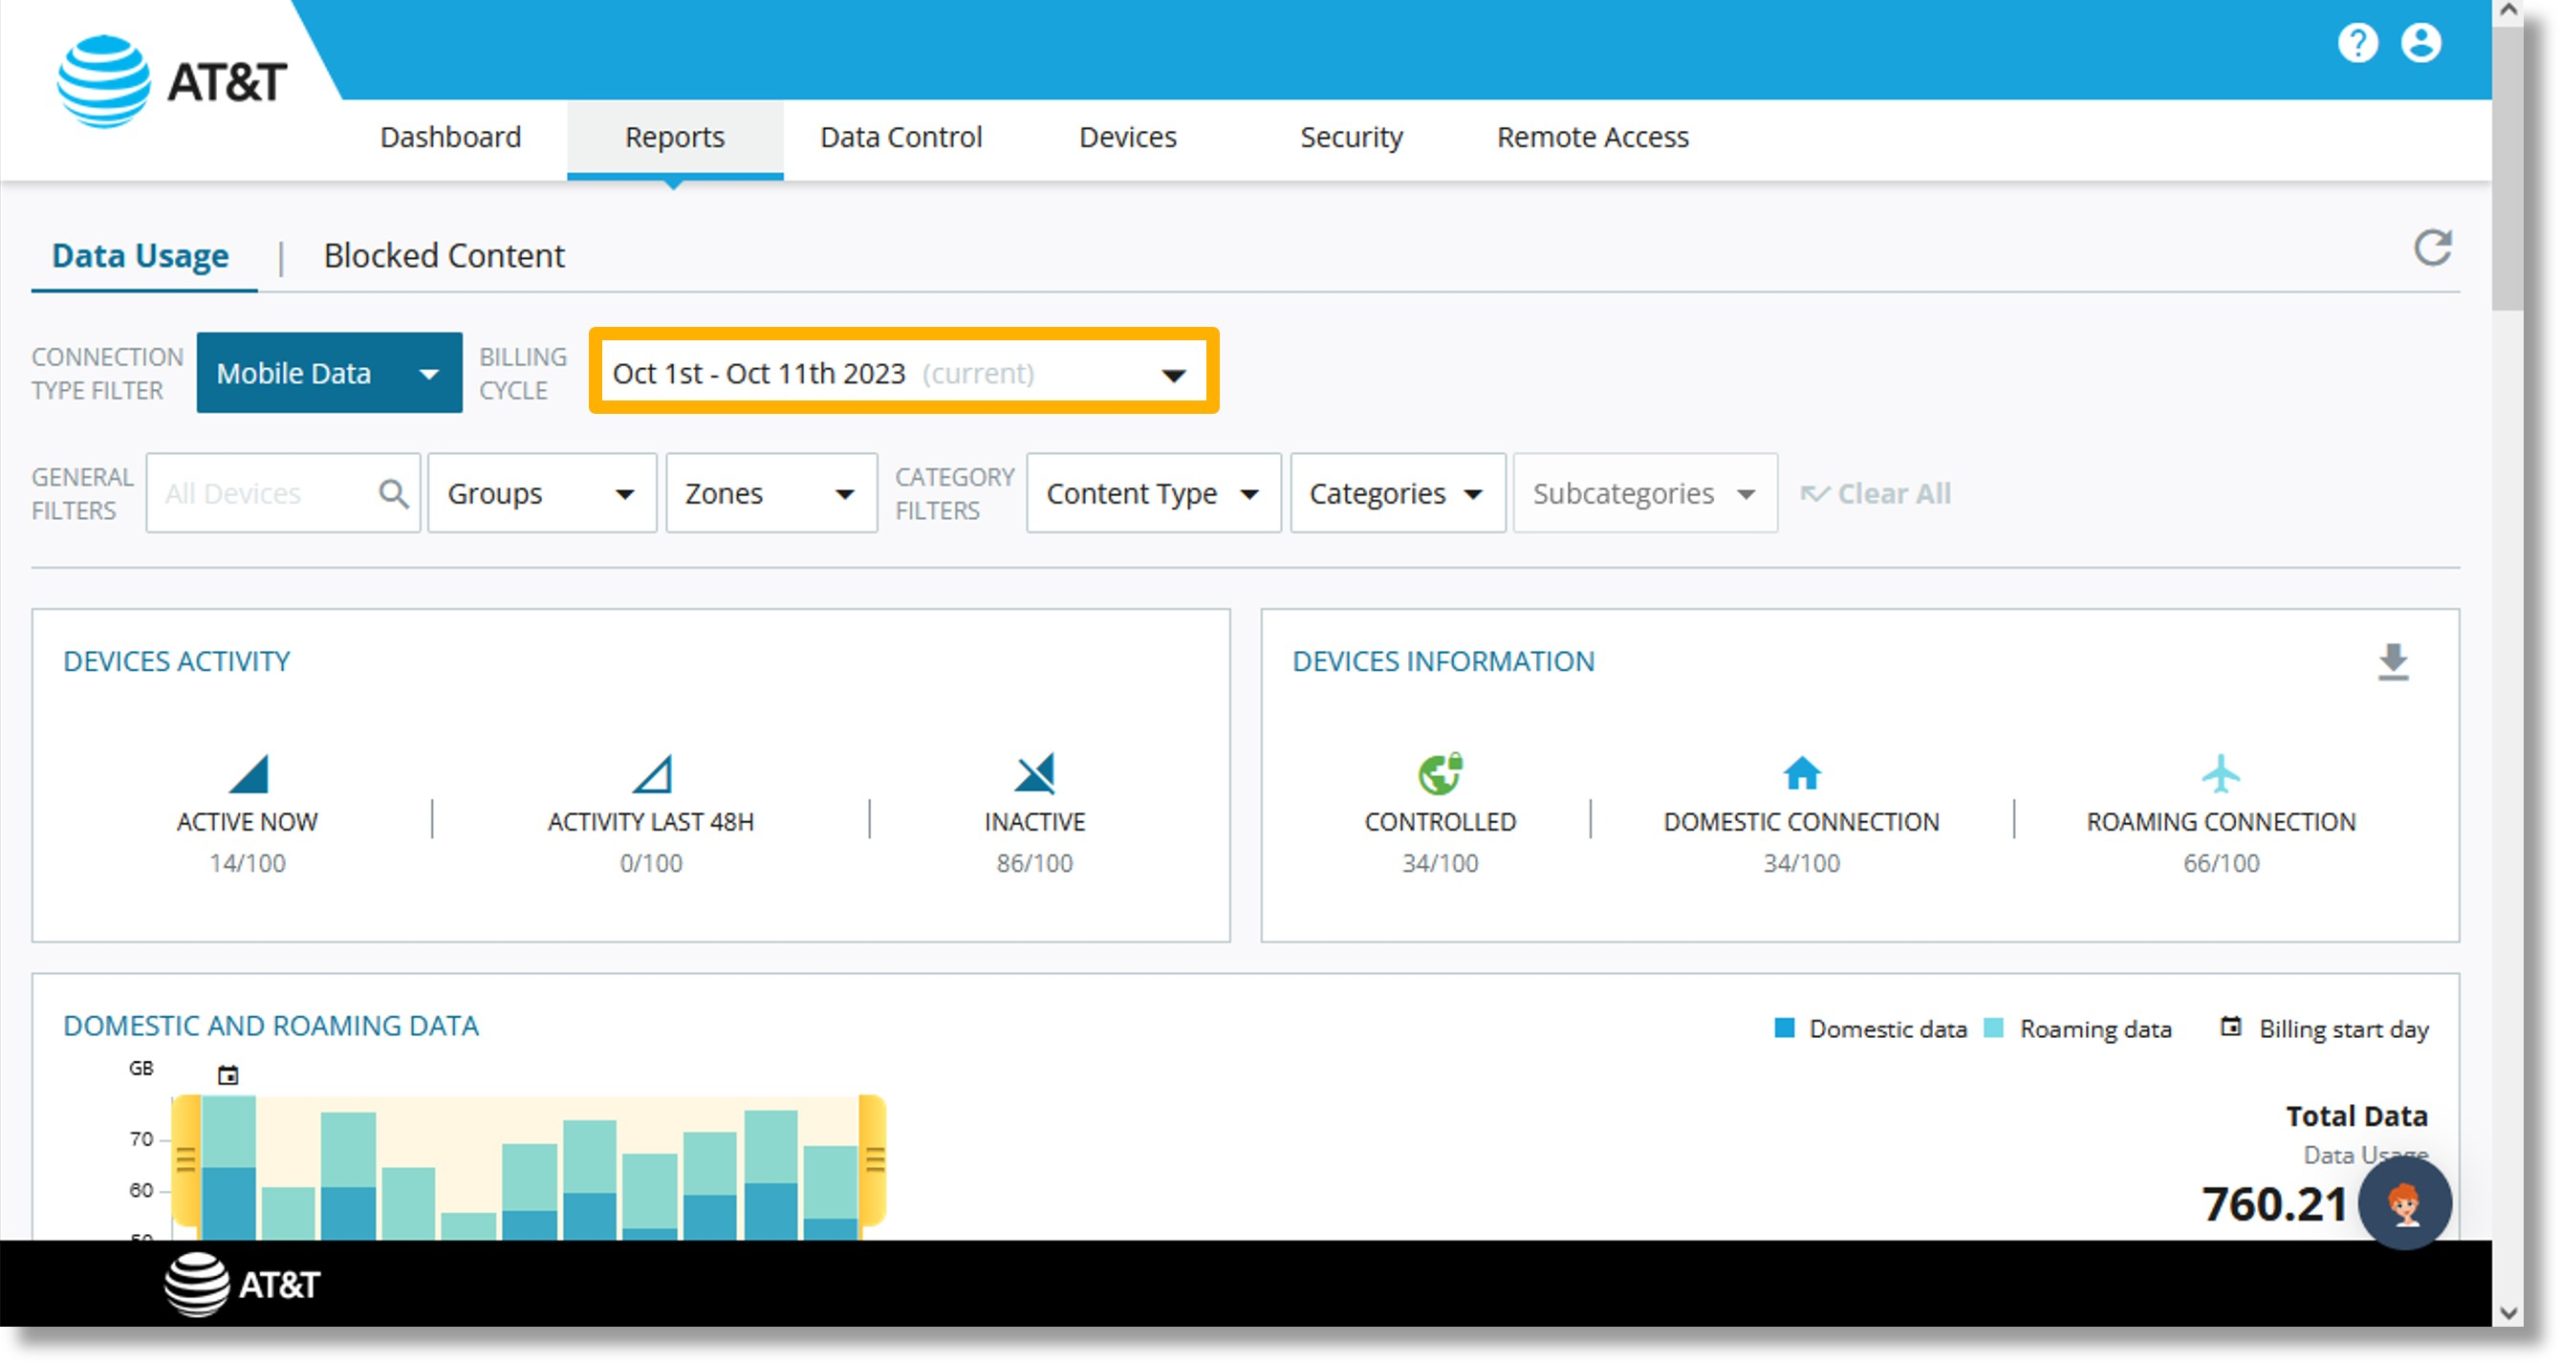Click the 34/100 Controlled value
2560x1363 pixels.
click(x=1439, y=863)
